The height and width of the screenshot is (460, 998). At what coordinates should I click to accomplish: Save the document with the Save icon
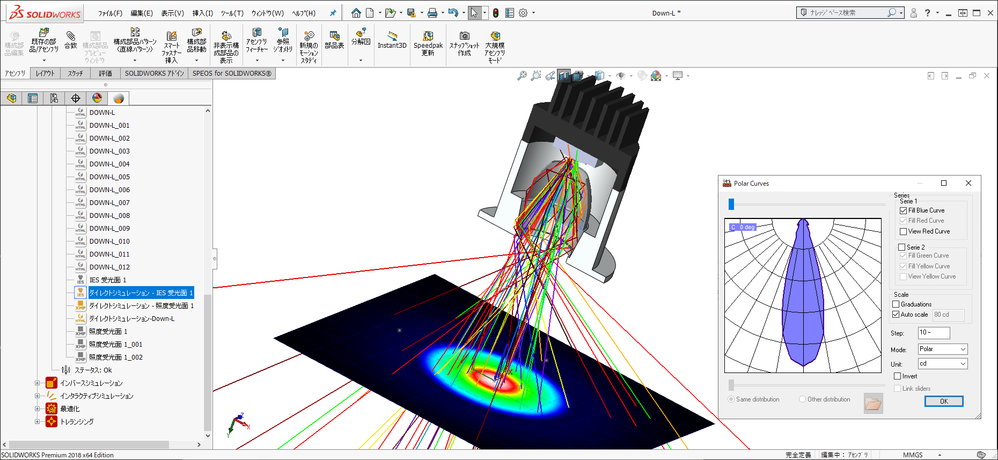[x=411, y=12]
